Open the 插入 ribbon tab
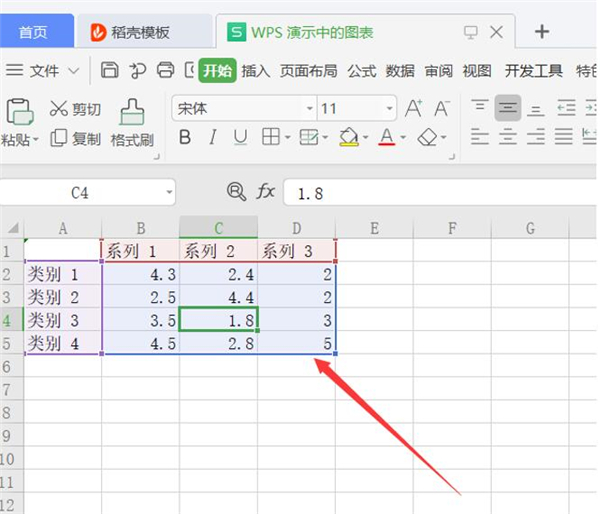600x514 pixels. point(256,70)
